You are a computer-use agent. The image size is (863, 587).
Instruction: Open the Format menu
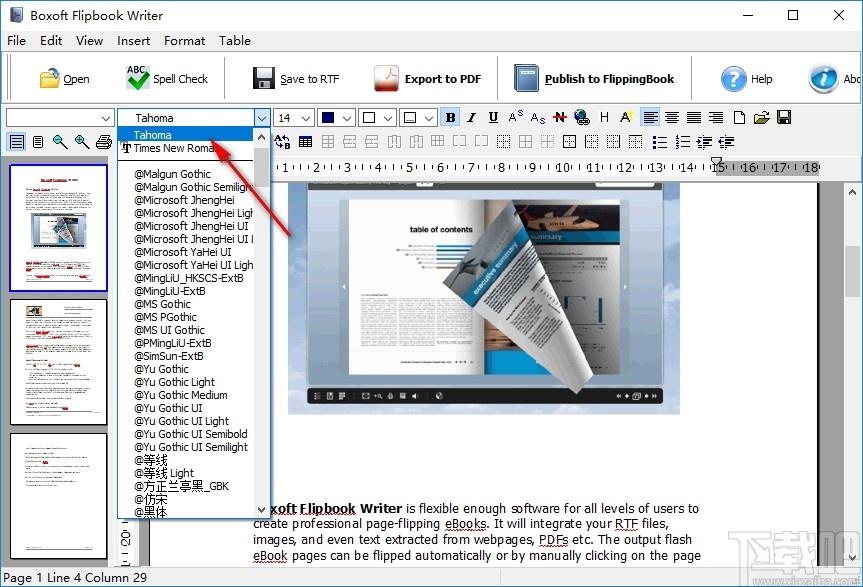[184, 41]
